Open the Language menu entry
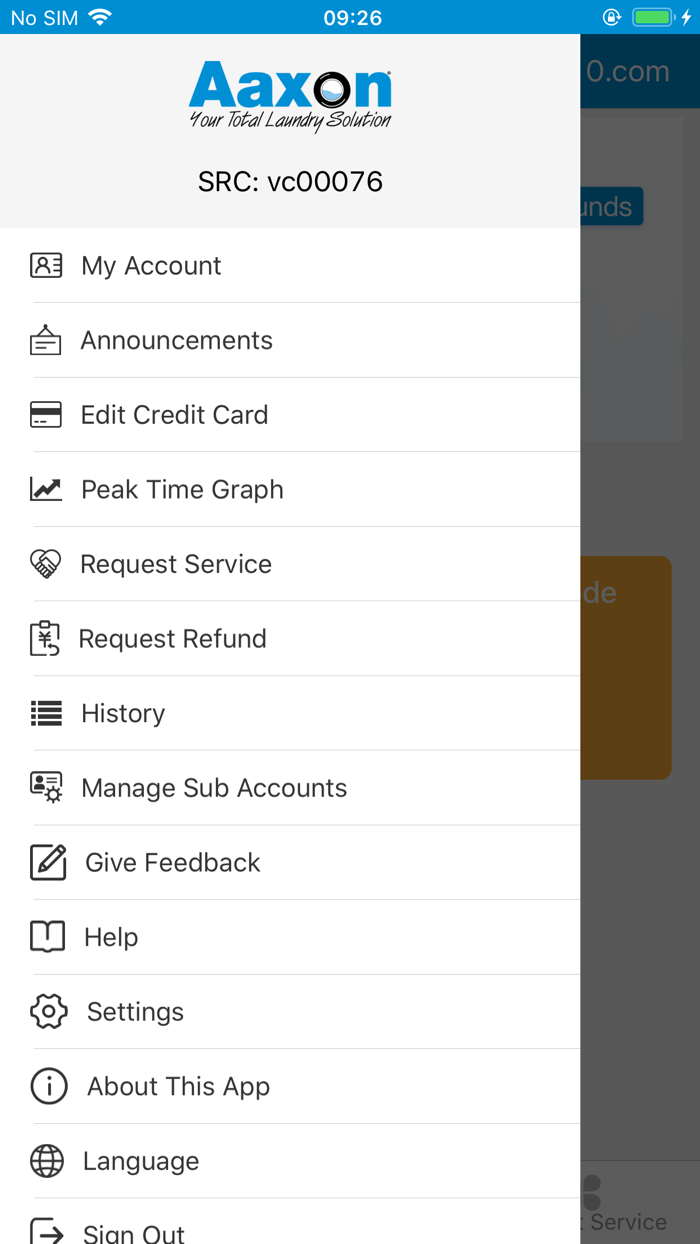 click(140, 1160)
